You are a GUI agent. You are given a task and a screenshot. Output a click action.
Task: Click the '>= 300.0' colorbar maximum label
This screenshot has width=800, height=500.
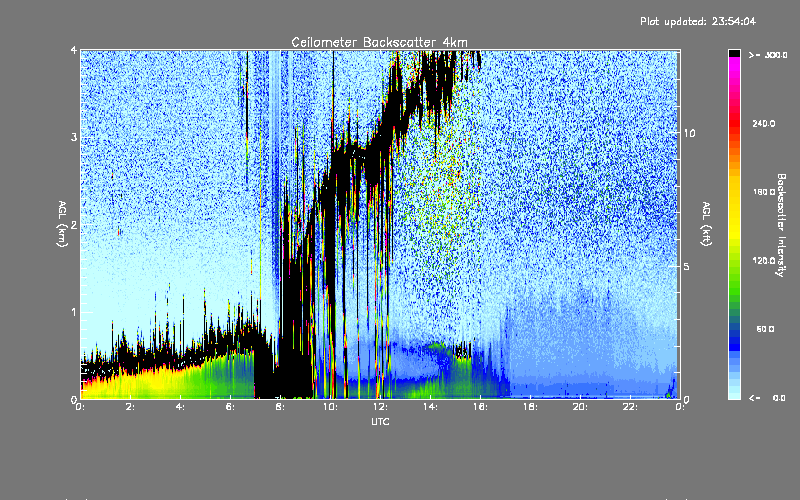click(x=768, y=55)
